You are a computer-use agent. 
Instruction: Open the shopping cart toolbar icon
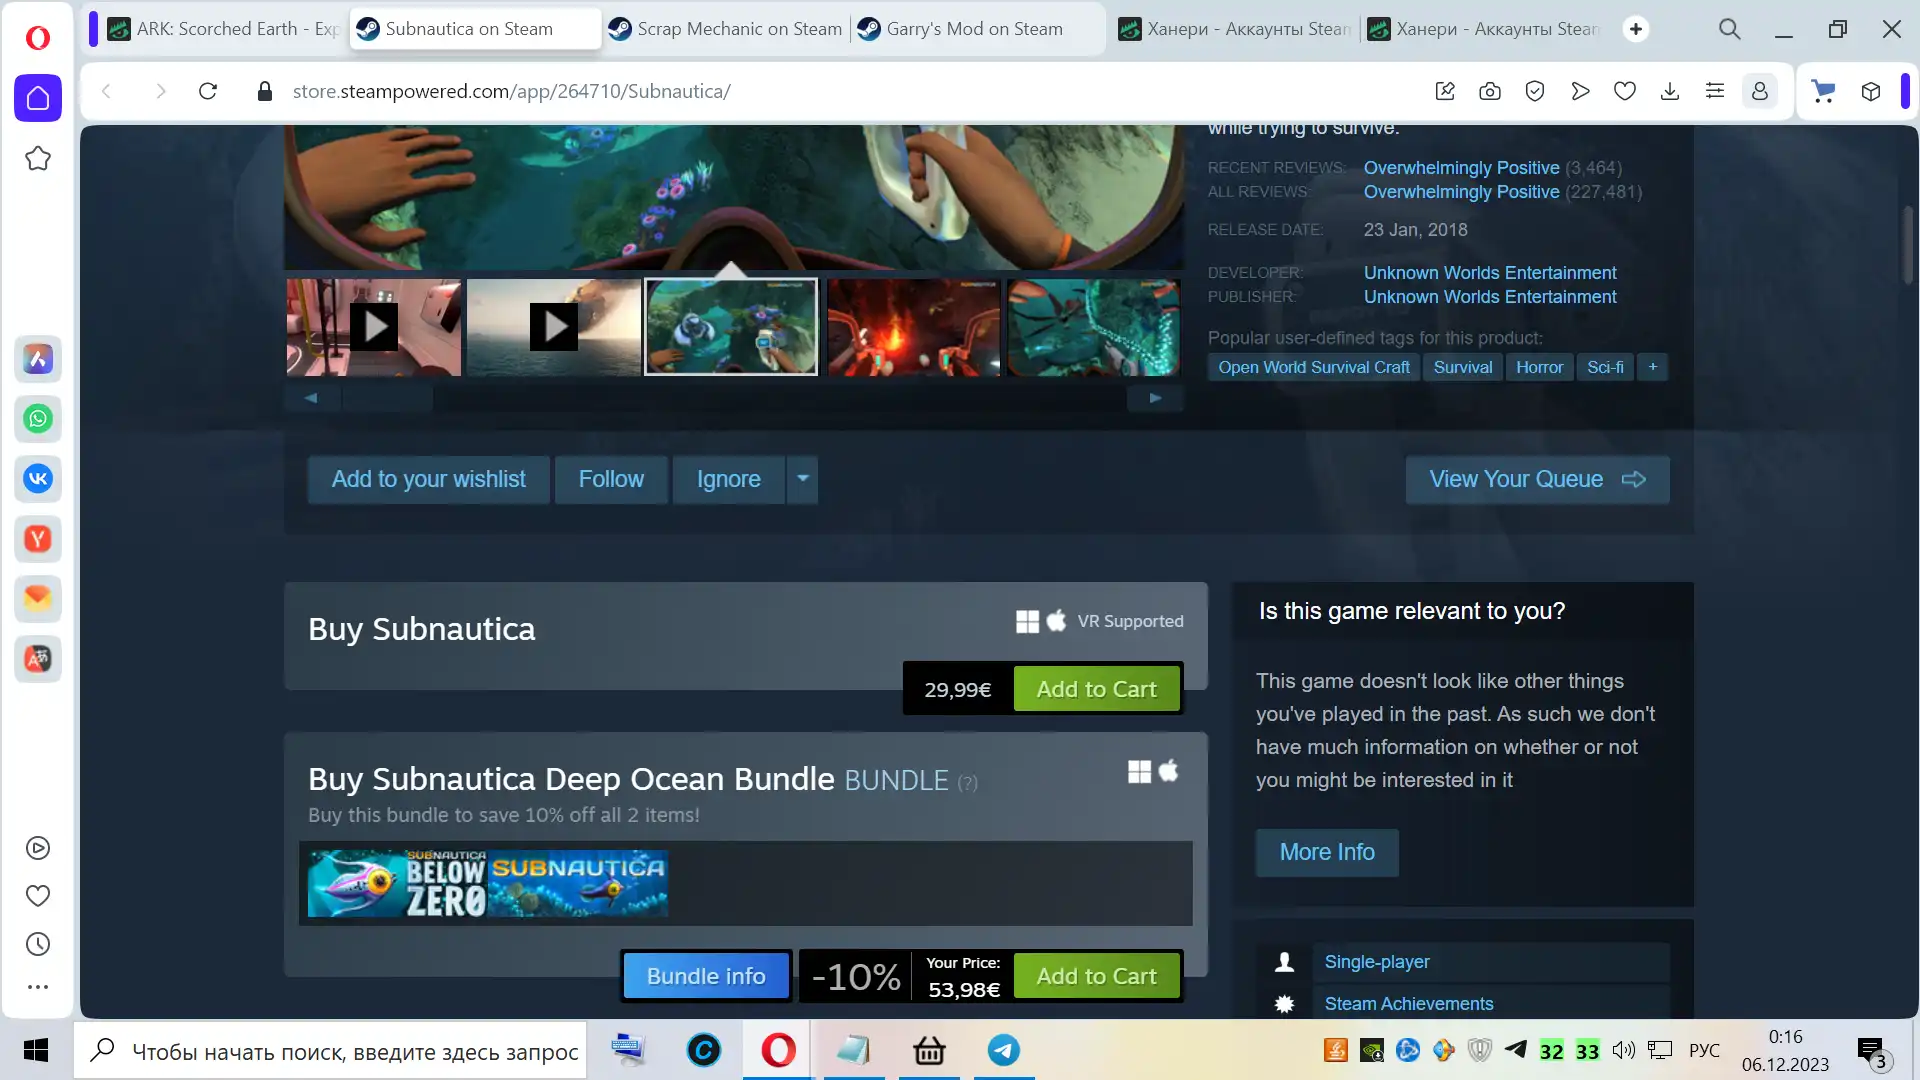pos(1824,91)
